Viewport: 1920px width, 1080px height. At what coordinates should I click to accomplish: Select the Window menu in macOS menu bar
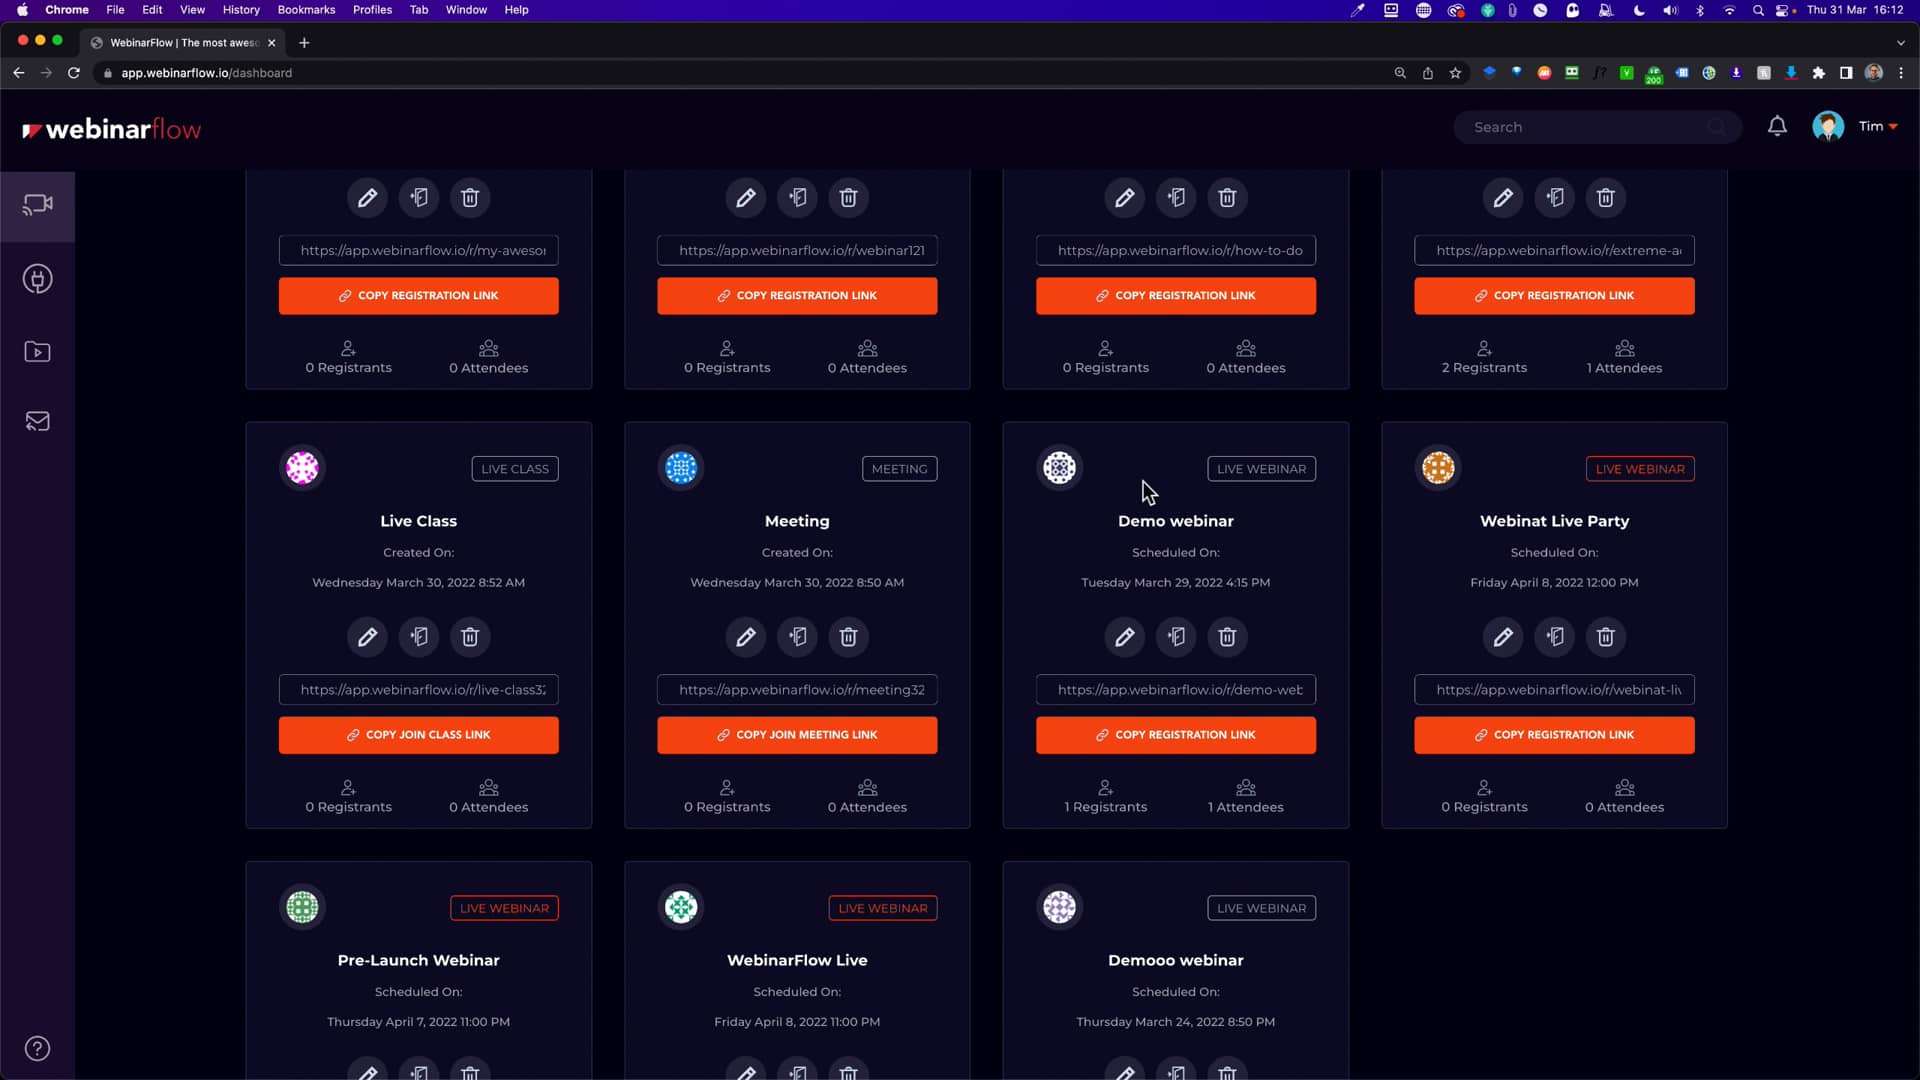[x=467, y=11]
